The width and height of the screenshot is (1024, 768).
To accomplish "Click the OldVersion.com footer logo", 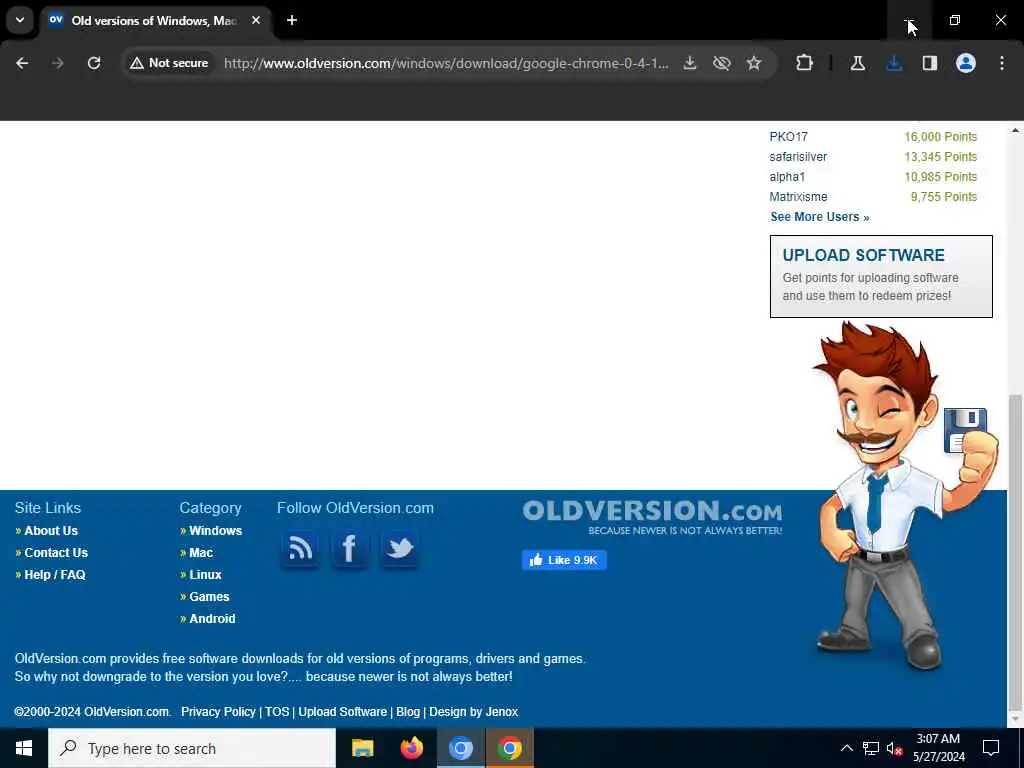I will 652,517.
